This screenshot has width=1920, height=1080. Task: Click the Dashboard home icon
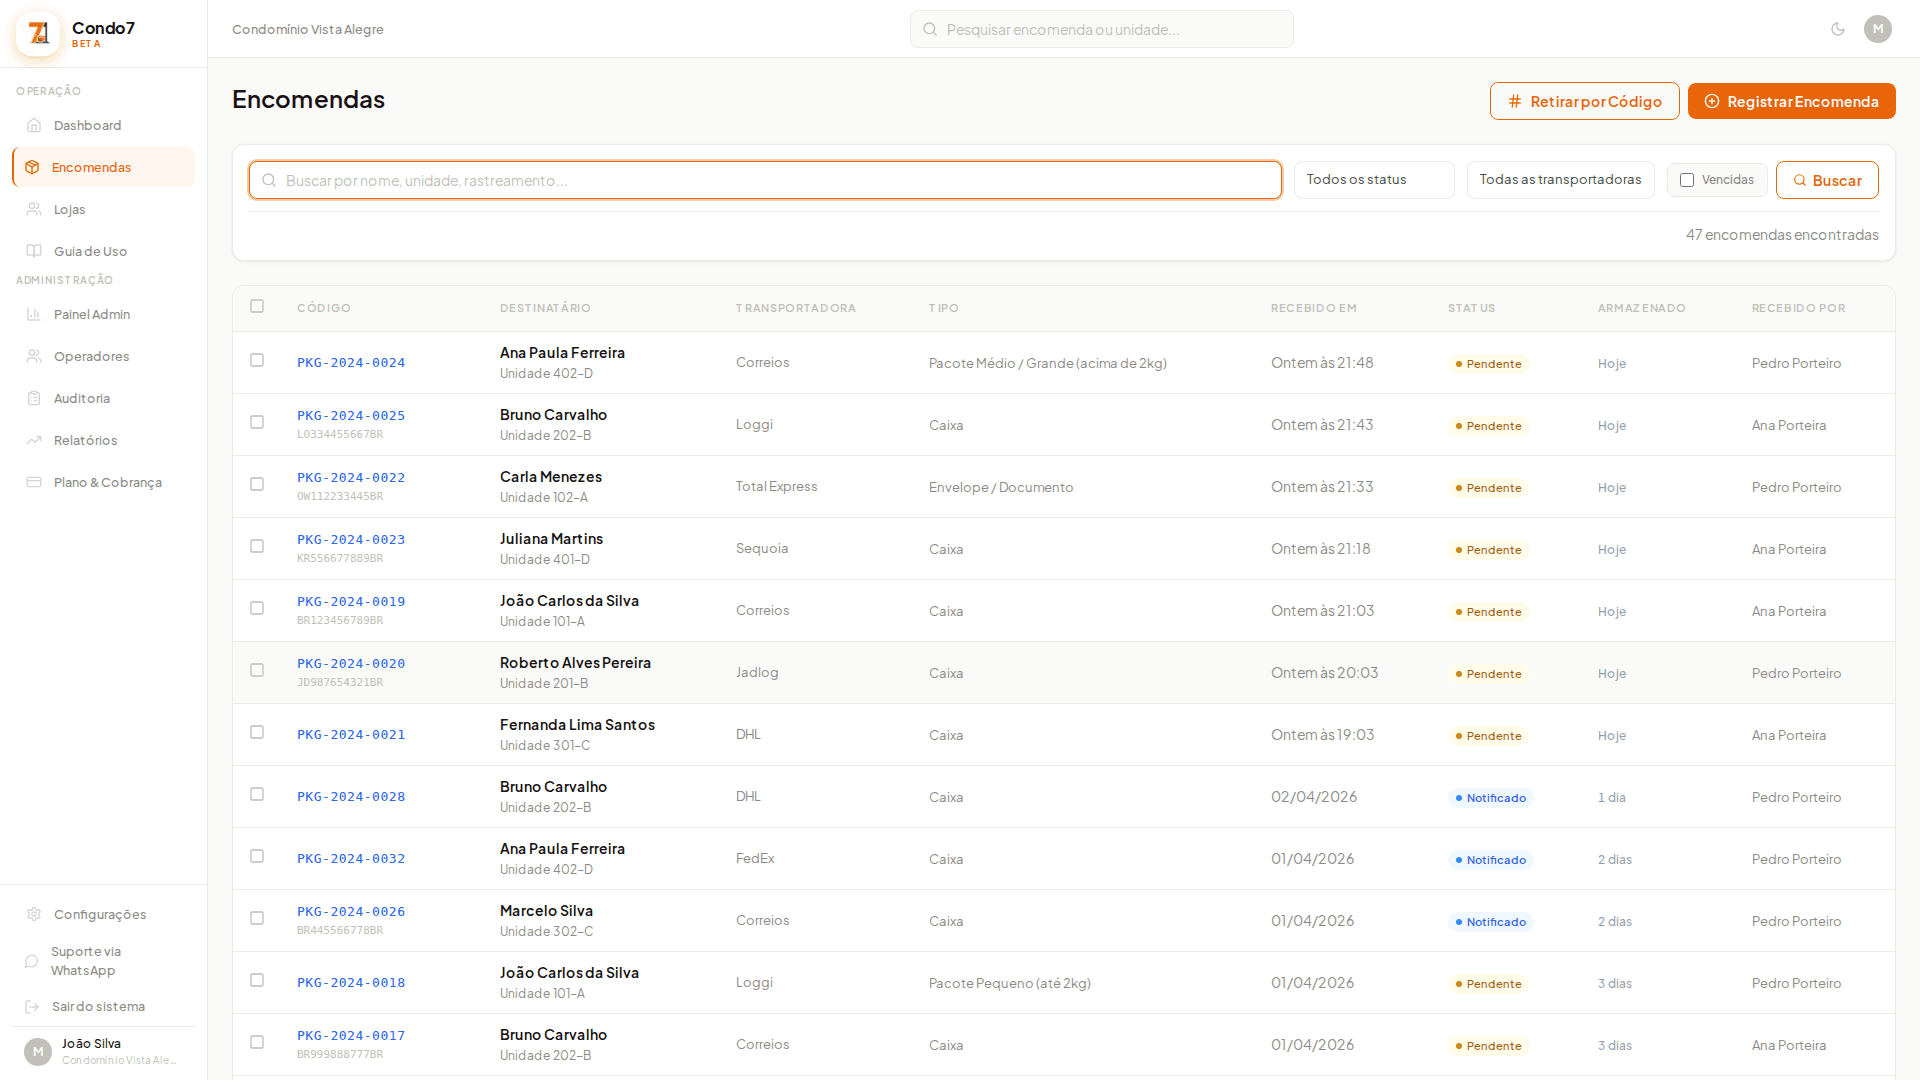tap(34, 126)
